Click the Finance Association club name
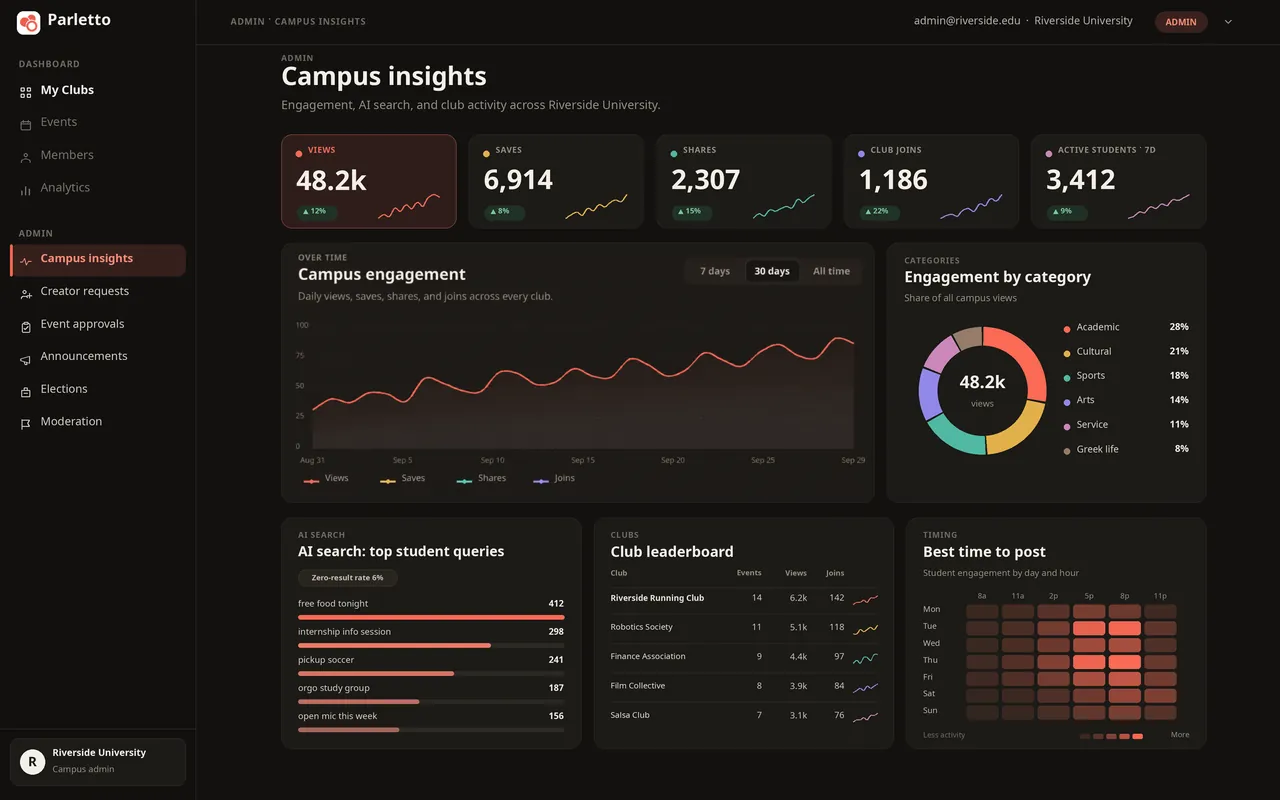The height and width of the screenshot is (800, 1280). coord(648,657)
